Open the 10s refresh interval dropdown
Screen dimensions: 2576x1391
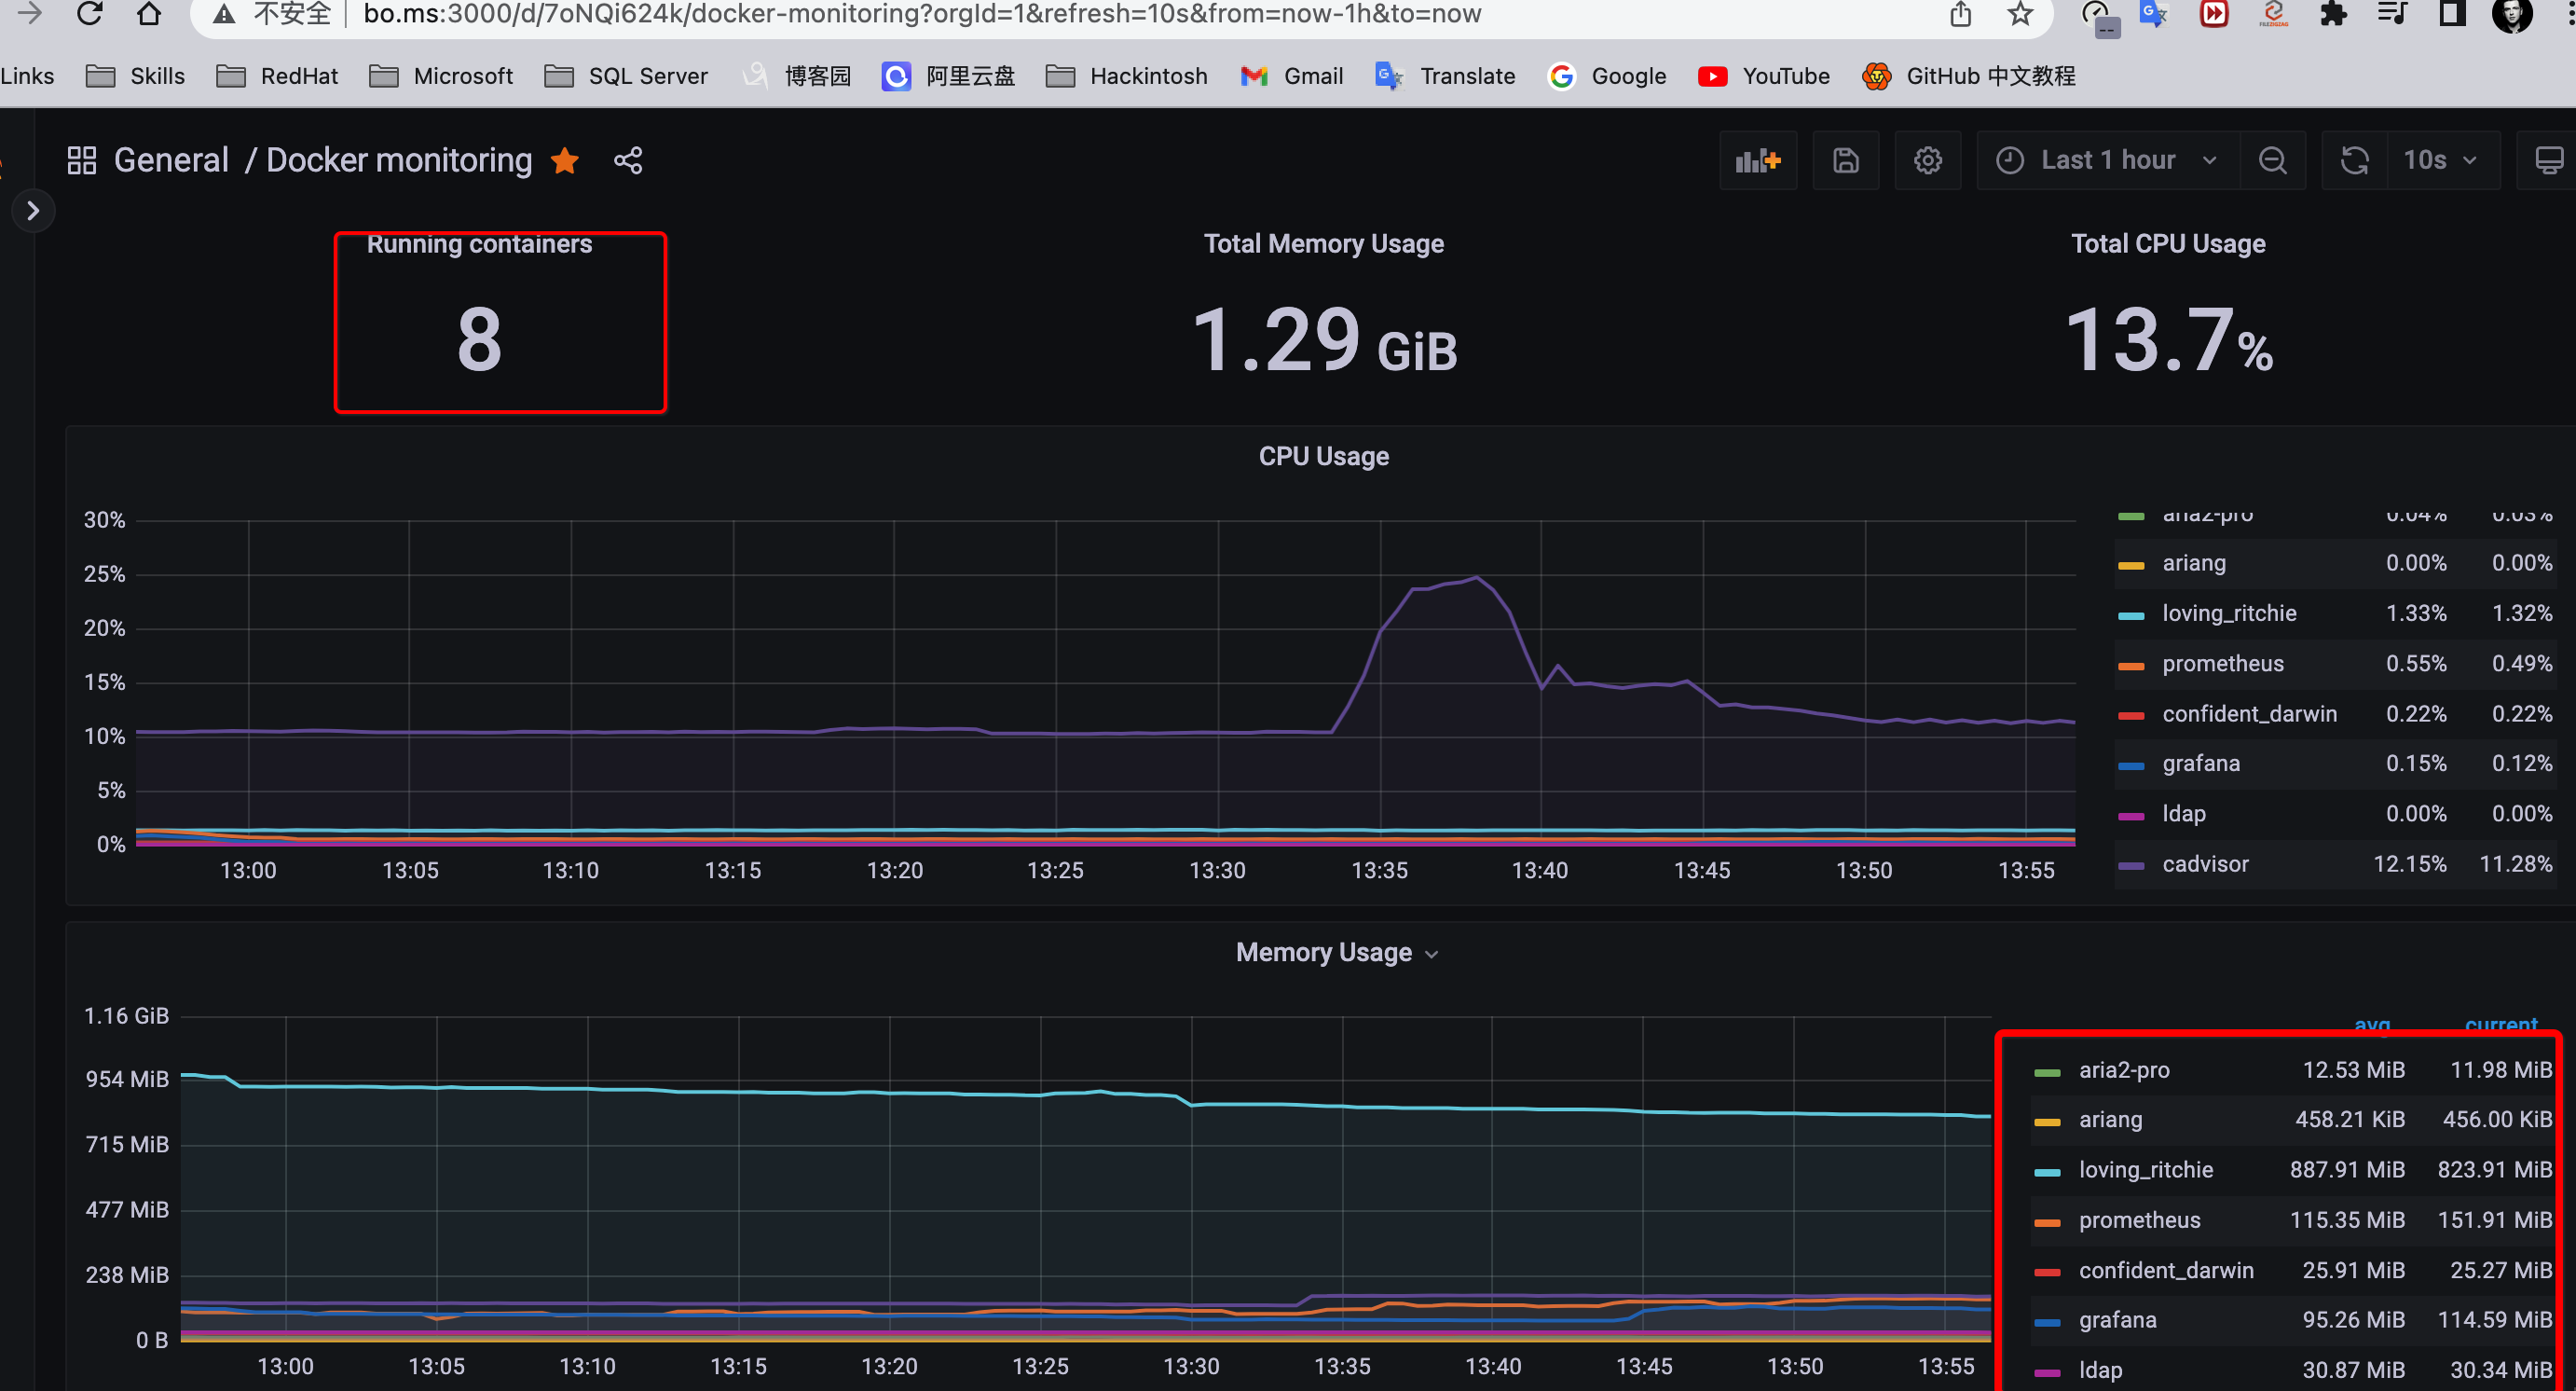coord(2440,160)
